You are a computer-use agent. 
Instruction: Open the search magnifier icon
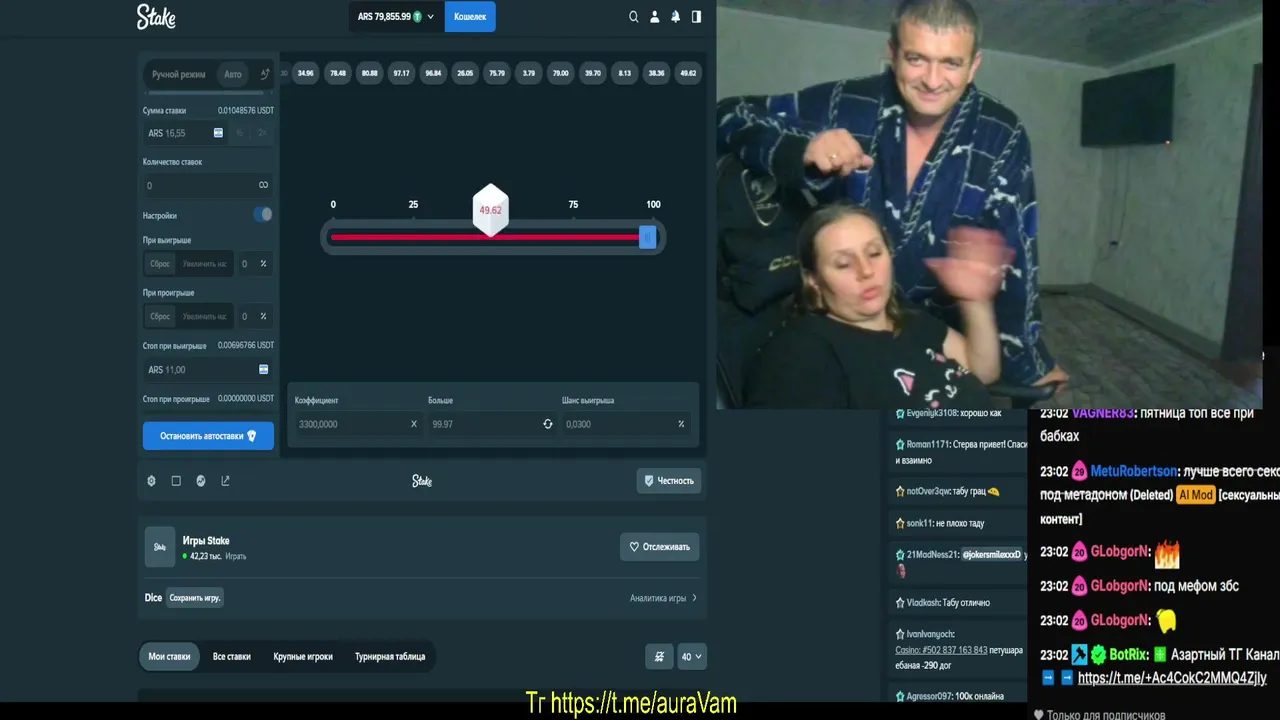click(x=633, y=17)
